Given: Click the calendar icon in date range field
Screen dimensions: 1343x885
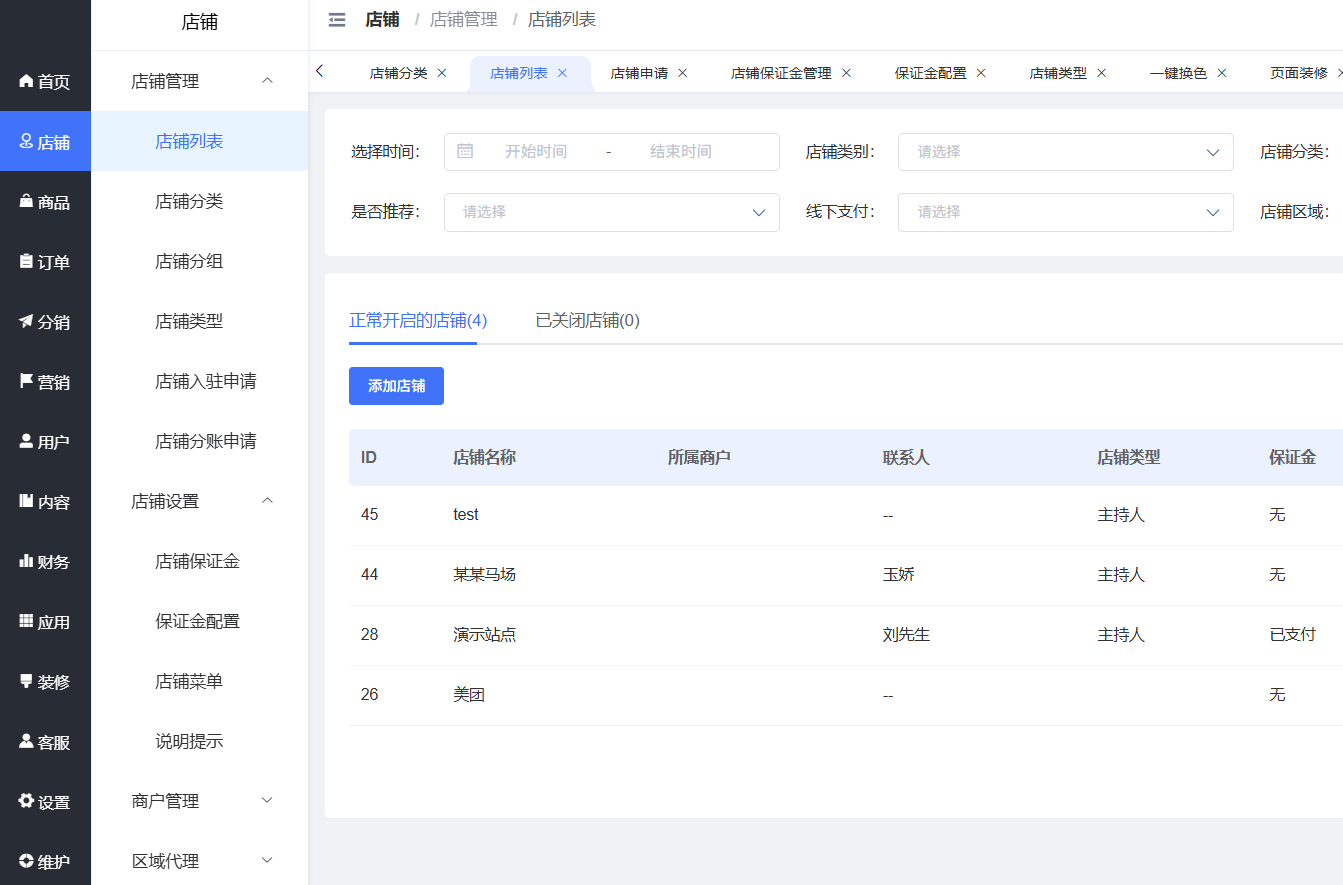Looking at the screenshot, I should tap(465, 151).
